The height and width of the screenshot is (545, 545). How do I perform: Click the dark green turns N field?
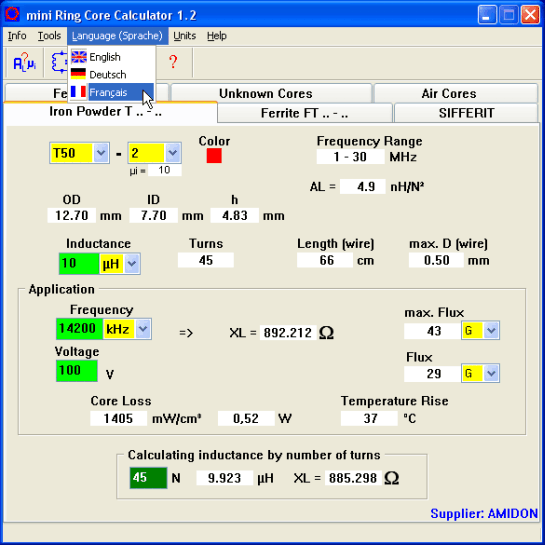click(x=148, y=478)
